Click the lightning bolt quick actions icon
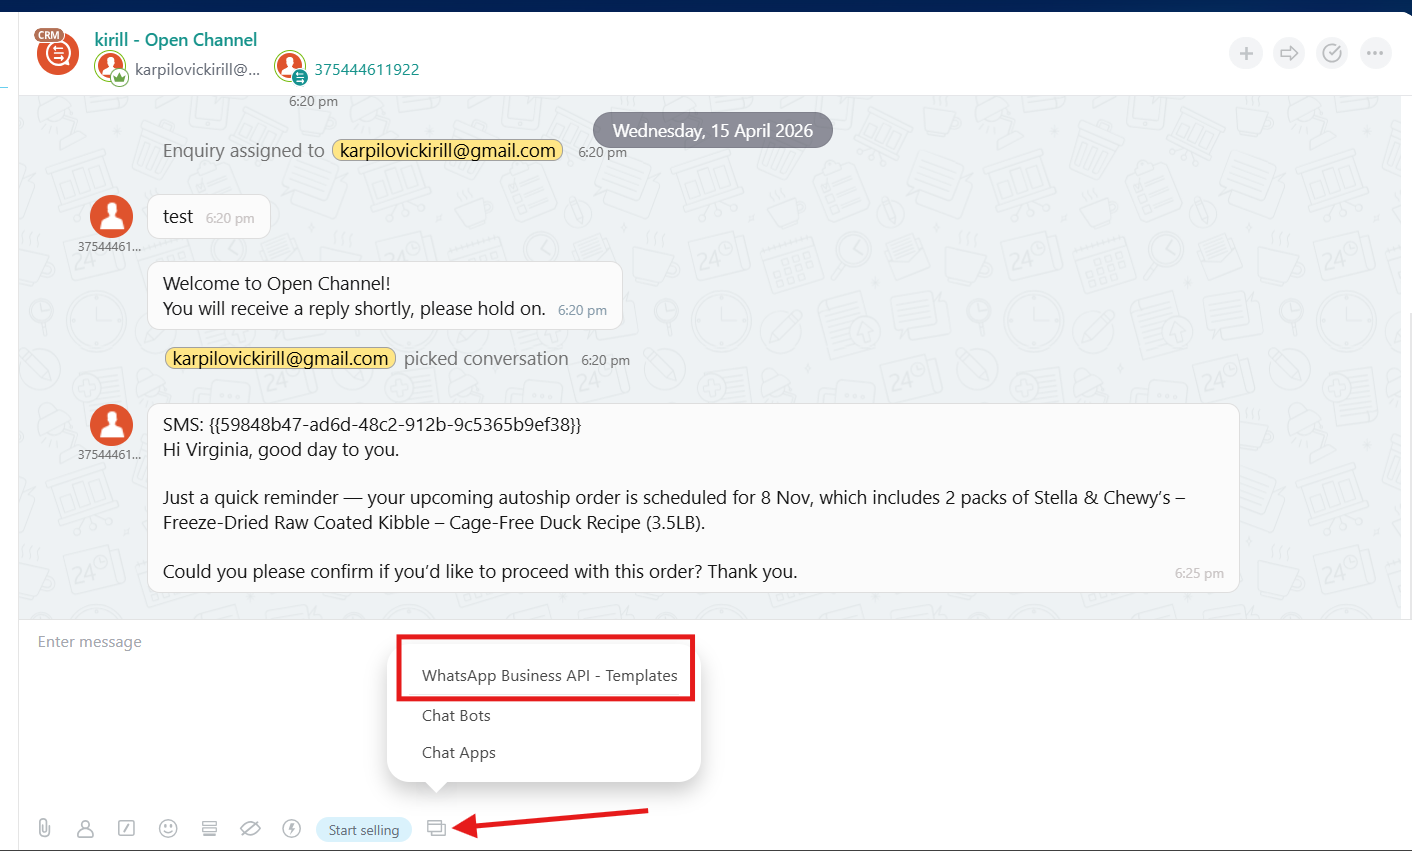 (292, 828)
